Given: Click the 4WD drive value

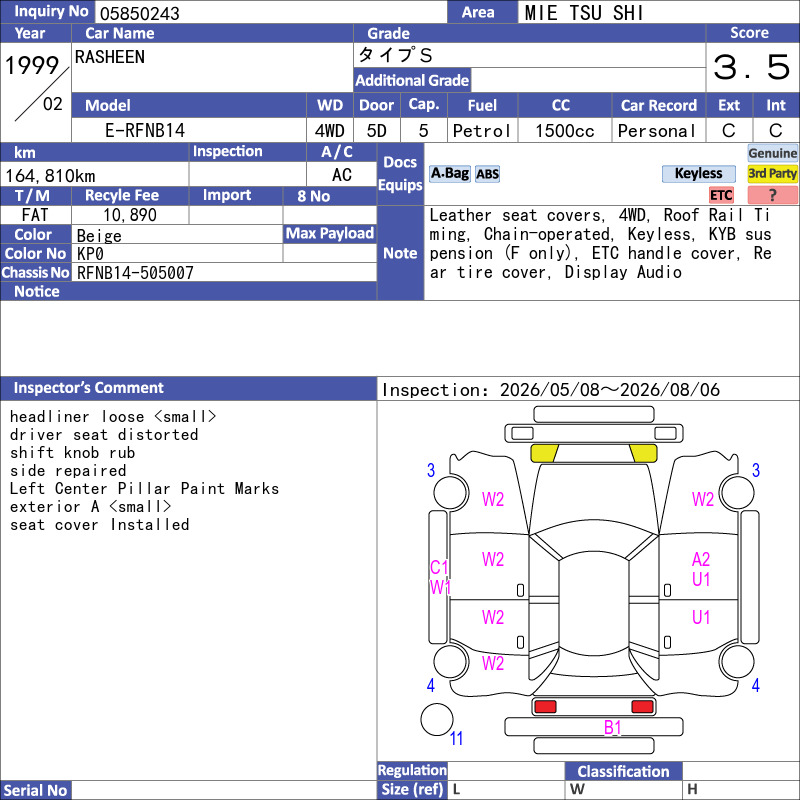Looking at the screenshot, I should (330, 131).
